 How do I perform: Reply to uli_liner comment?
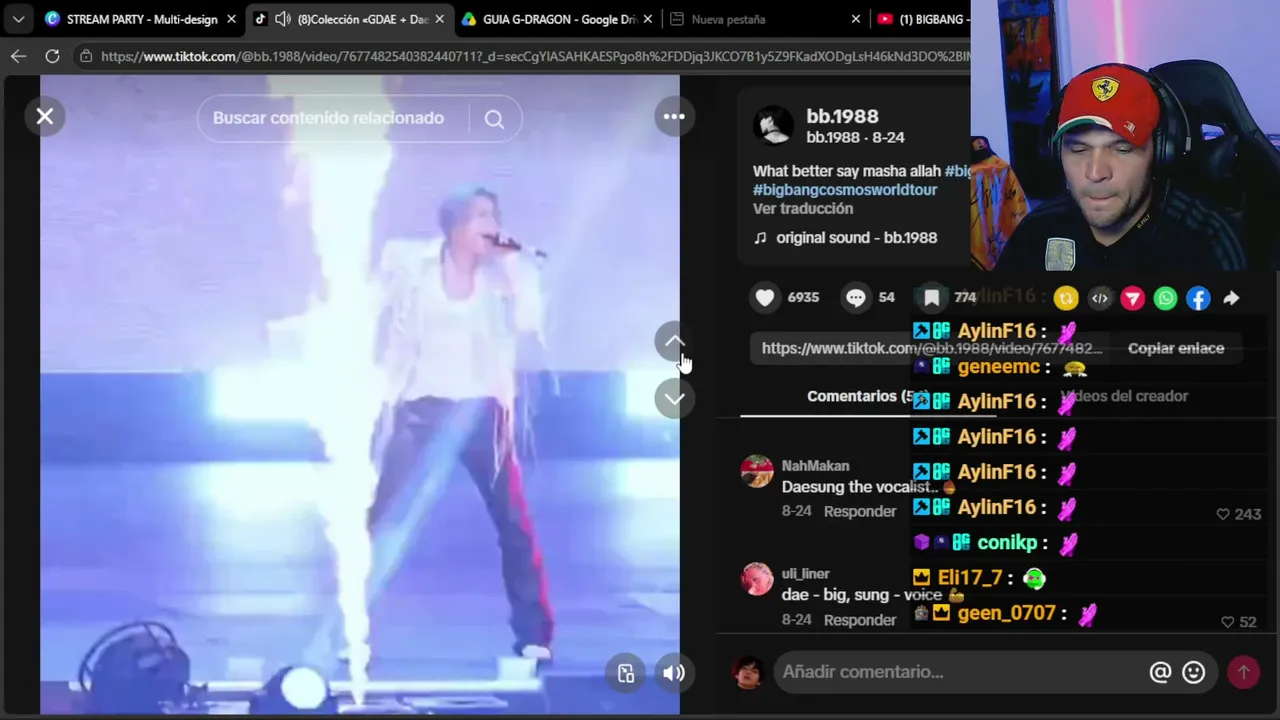click(860, 620)
